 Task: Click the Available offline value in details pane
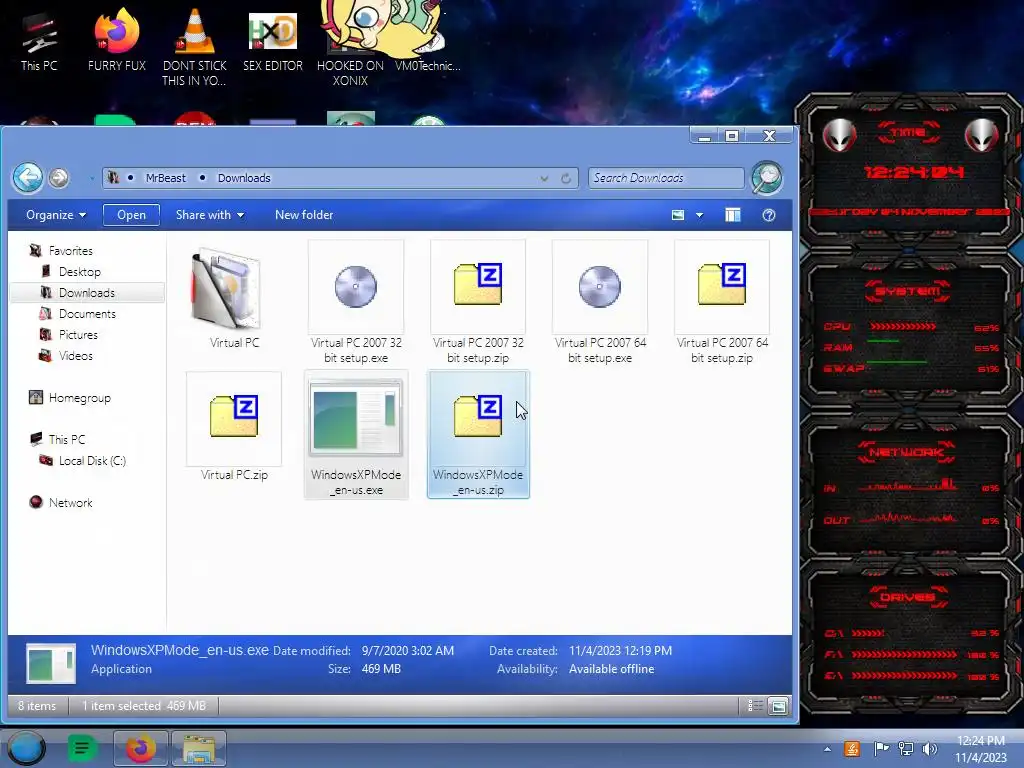click(611, 669)
